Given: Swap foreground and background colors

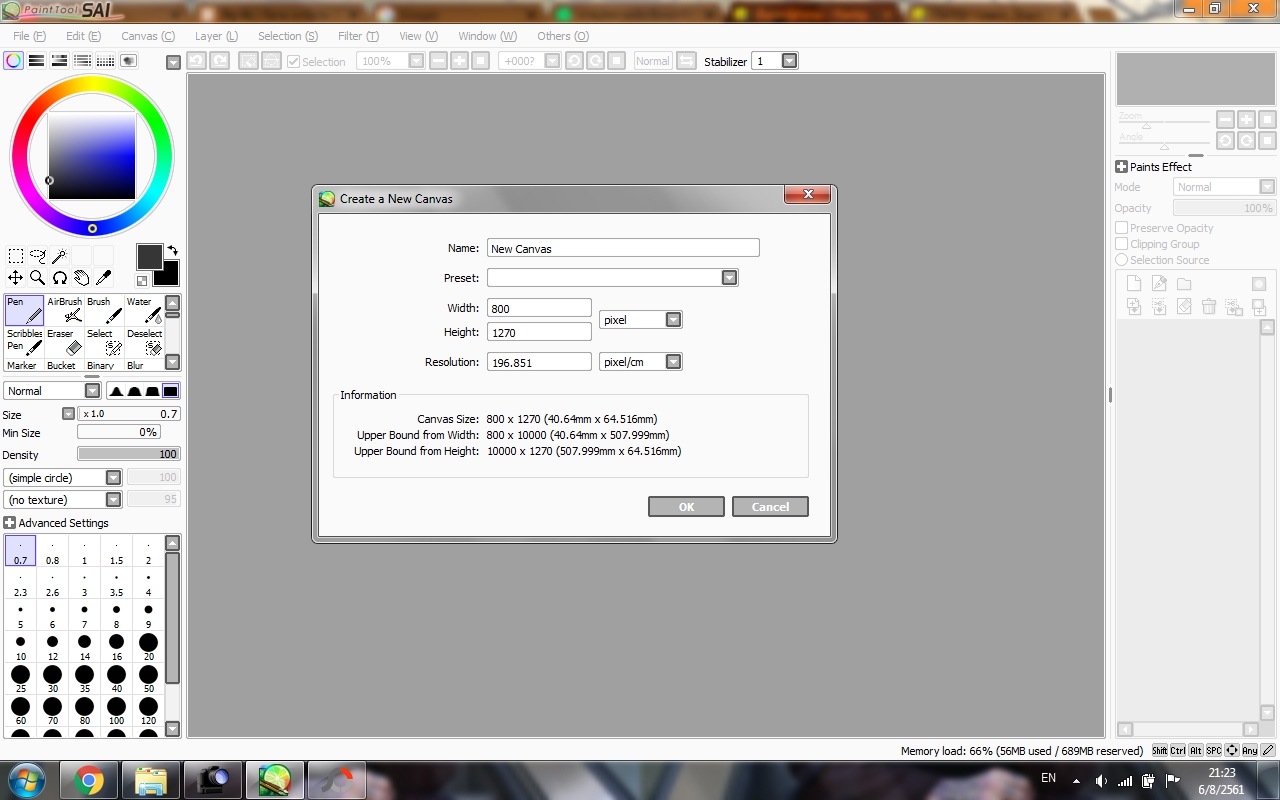Looking at the screenshot, I should [172, 250].
